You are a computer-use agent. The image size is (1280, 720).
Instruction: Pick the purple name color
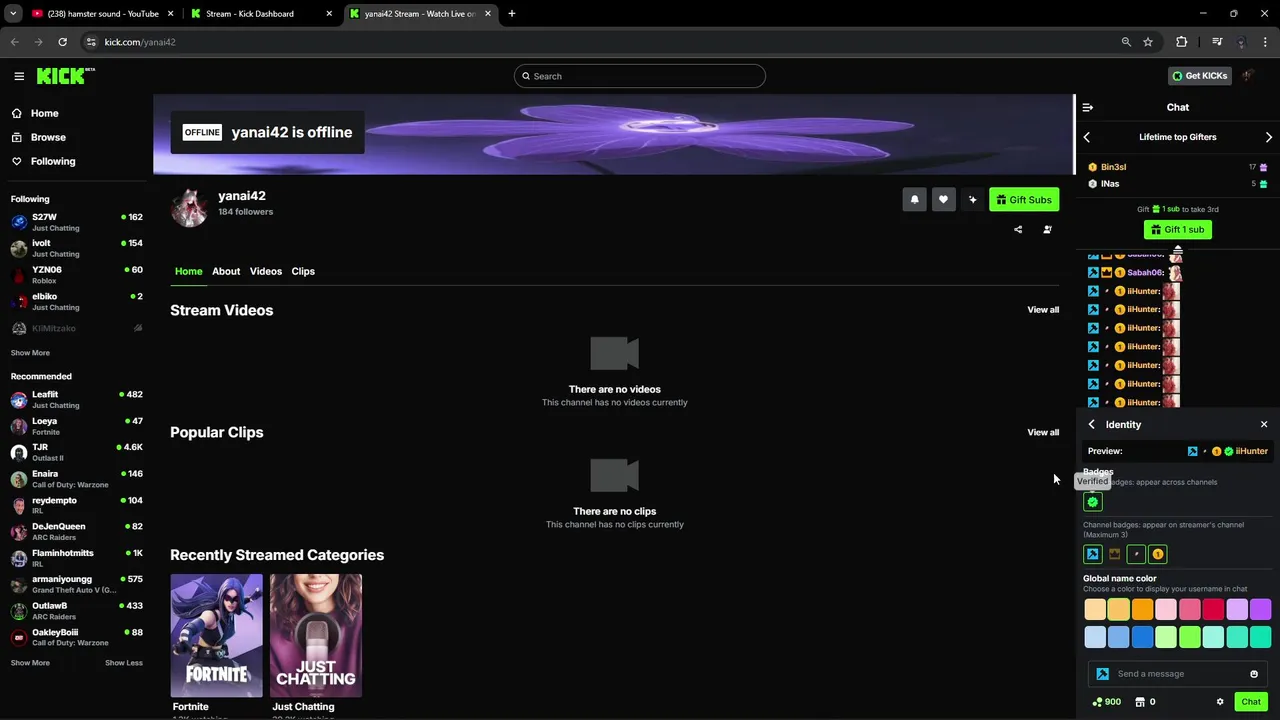click(x=1260, y=609)
